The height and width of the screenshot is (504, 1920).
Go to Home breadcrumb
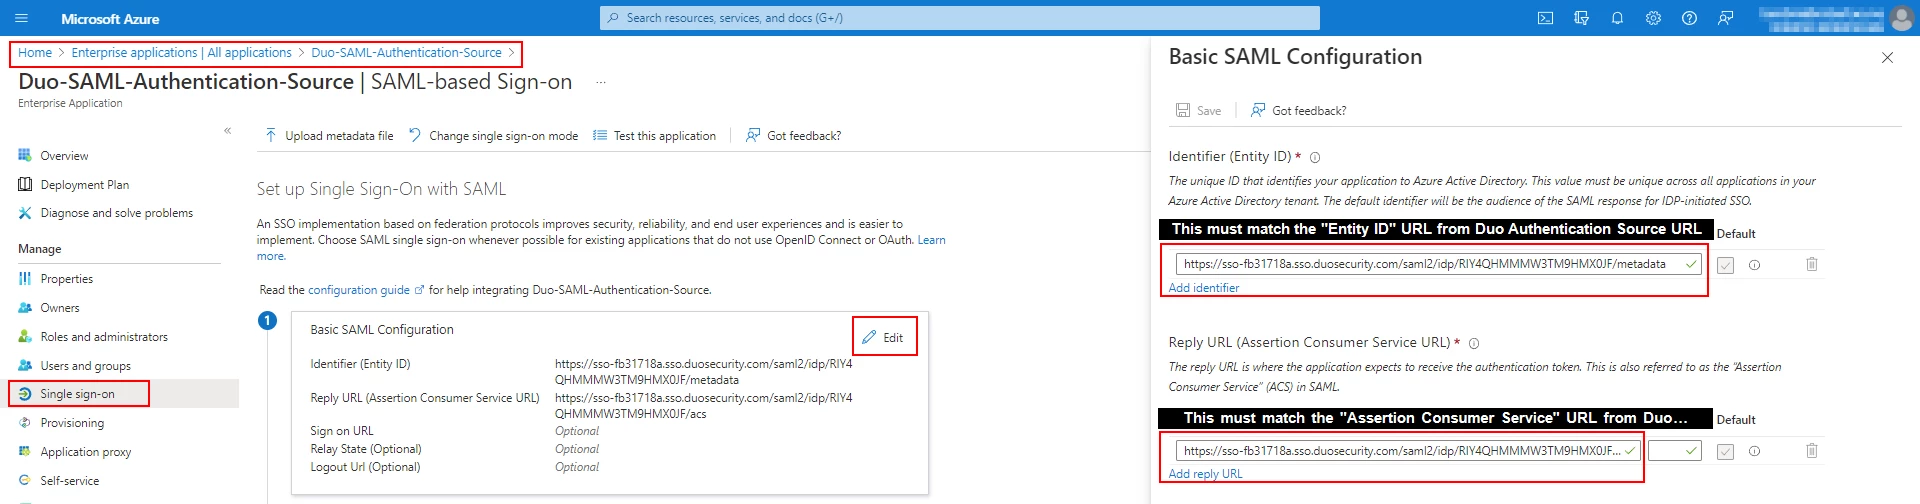click(x=35, y=53)
